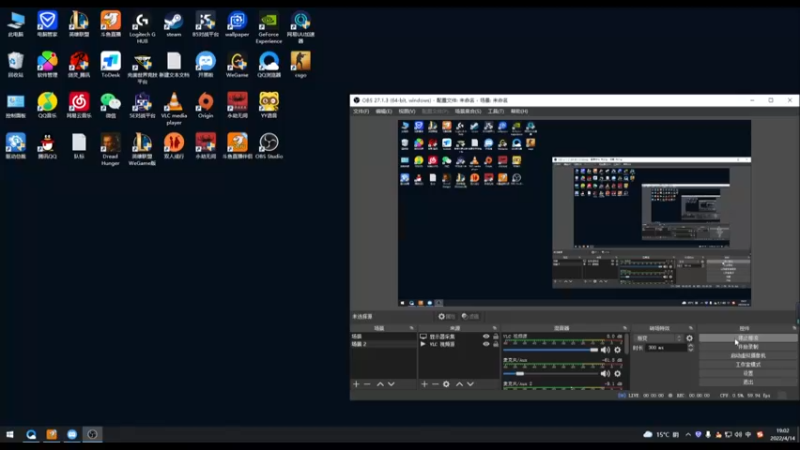
Task: Undock the Scenes panel via header icon
Action: (412, 328)
